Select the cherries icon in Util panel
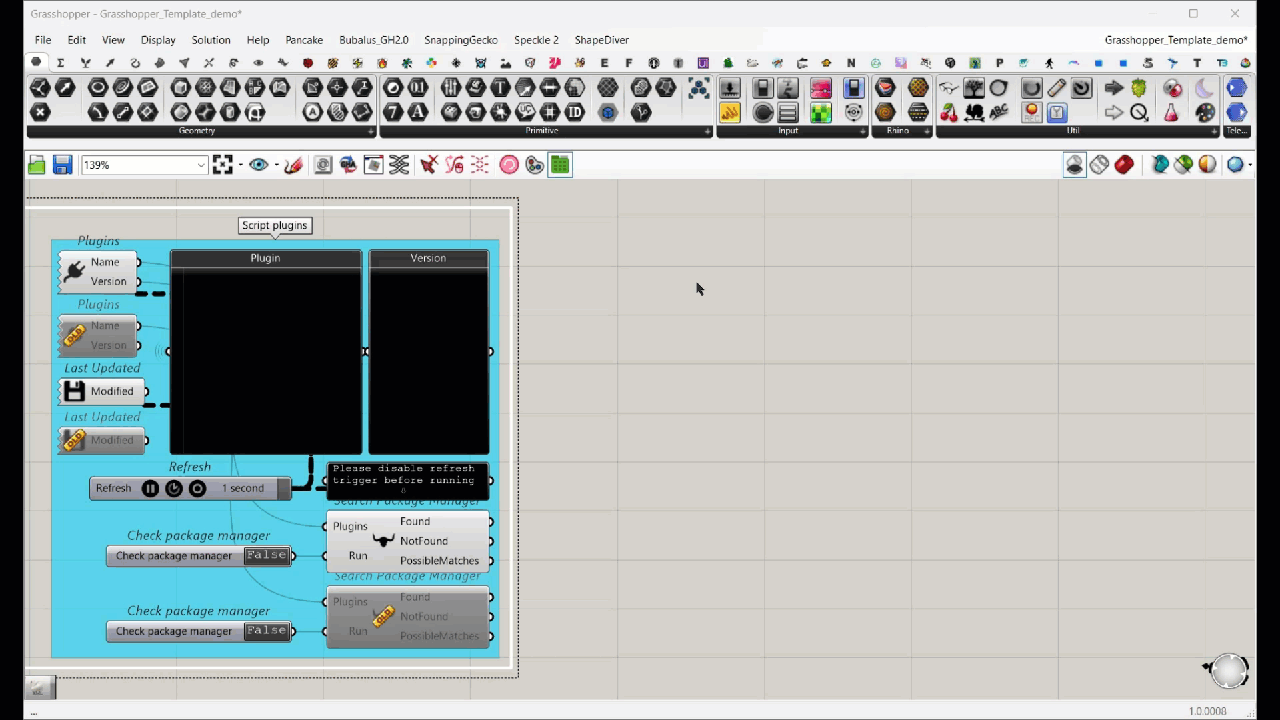The width and height of the screenshot is (1280, 720). point(949,112)
